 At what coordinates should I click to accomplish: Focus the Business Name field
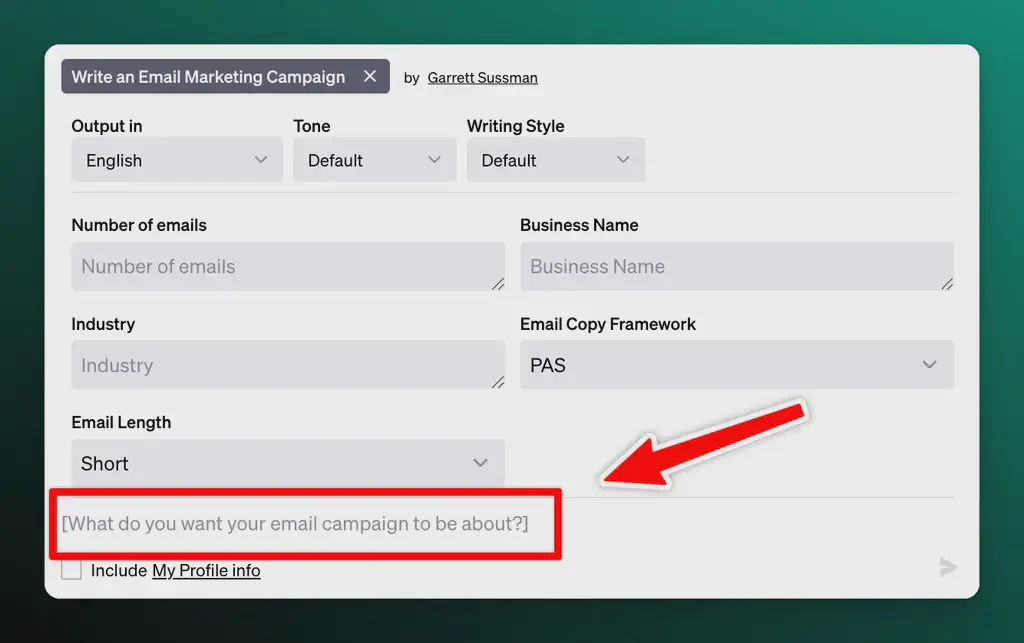[737, 266]
